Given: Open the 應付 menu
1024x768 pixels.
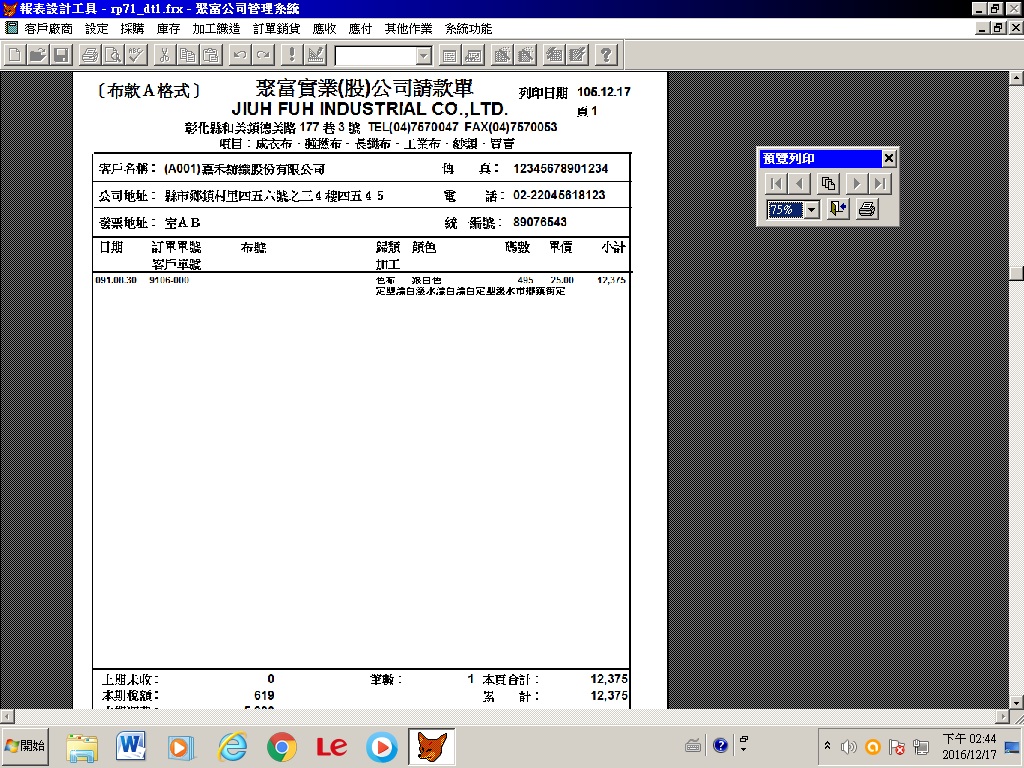Looking at the screenshot, I should click(x=360, y=29).
